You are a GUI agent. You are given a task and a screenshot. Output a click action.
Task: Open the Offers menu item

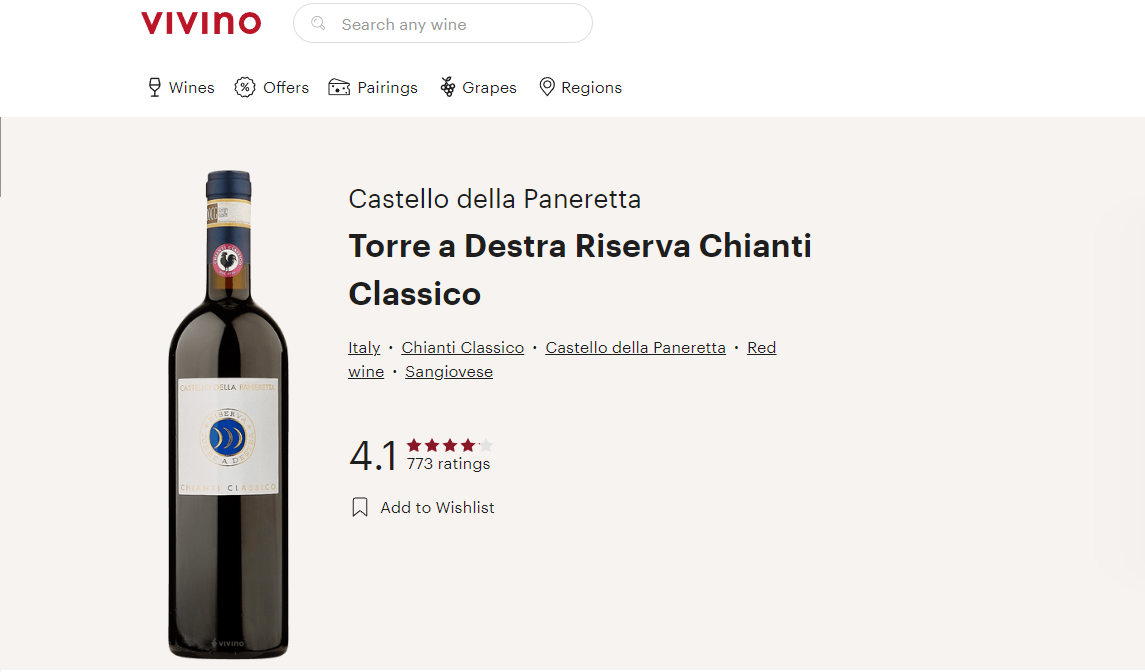272,87
